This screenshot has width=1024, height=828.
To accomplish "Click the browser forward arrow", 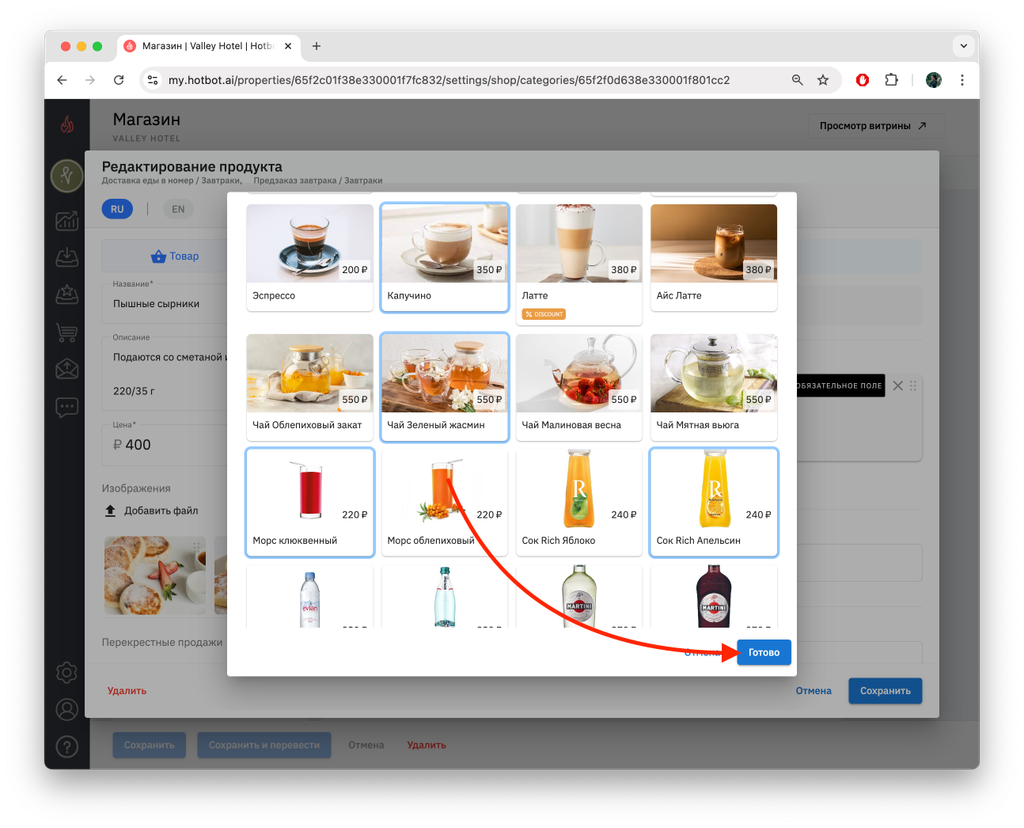I will (x=90, y=80).
